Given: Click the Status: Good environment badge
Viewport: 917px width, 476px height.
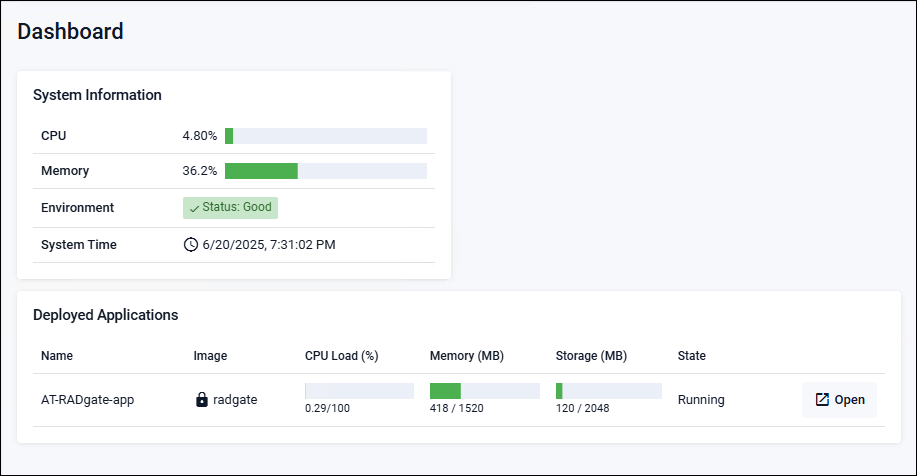Looking at the screenshot, I should tap(230, 208).
